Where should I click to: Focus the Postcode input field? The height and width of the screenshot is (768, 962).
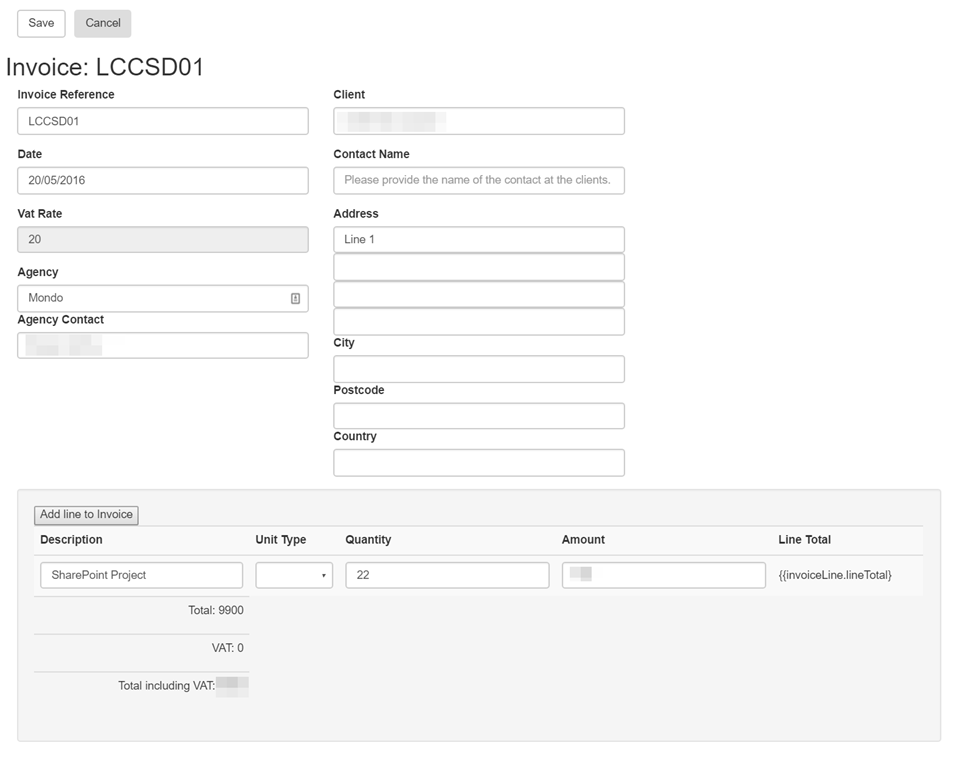(x=478, y=416)
